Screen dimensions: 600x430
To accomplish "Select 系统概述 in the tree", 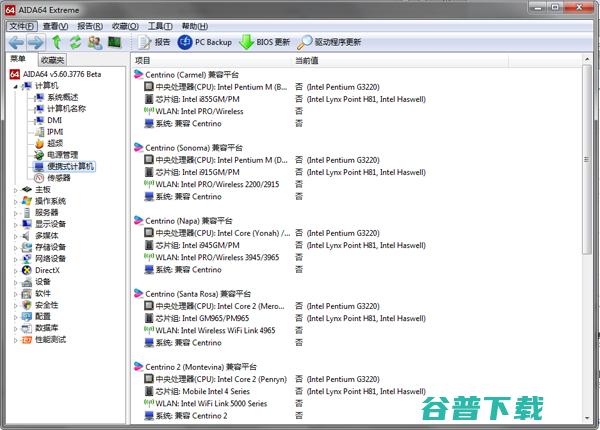I will [63, 97].
